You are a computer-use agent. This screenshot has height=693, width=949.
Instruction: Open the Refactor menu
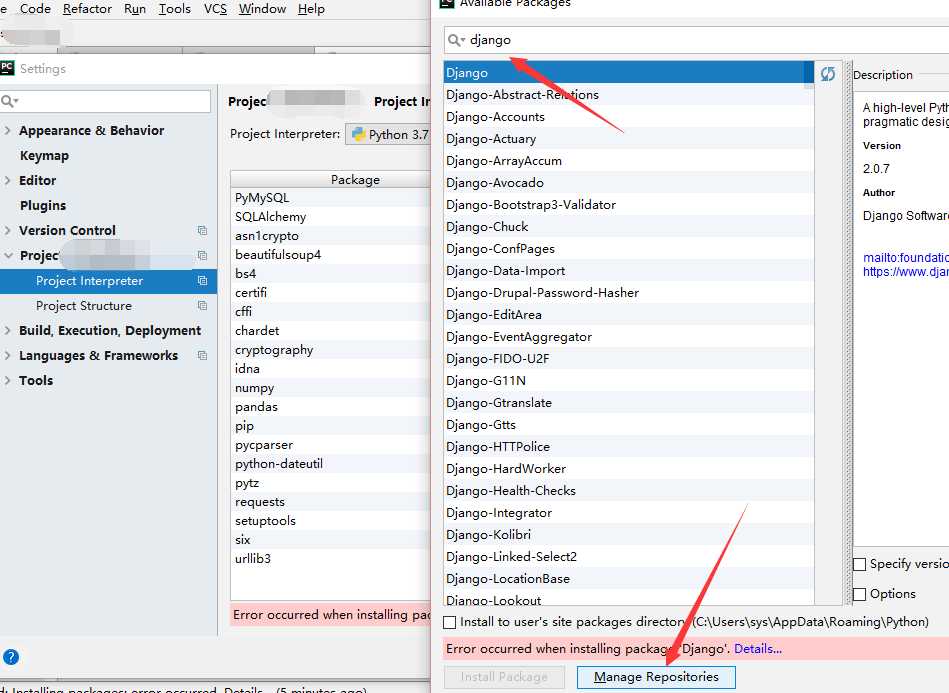87,9
